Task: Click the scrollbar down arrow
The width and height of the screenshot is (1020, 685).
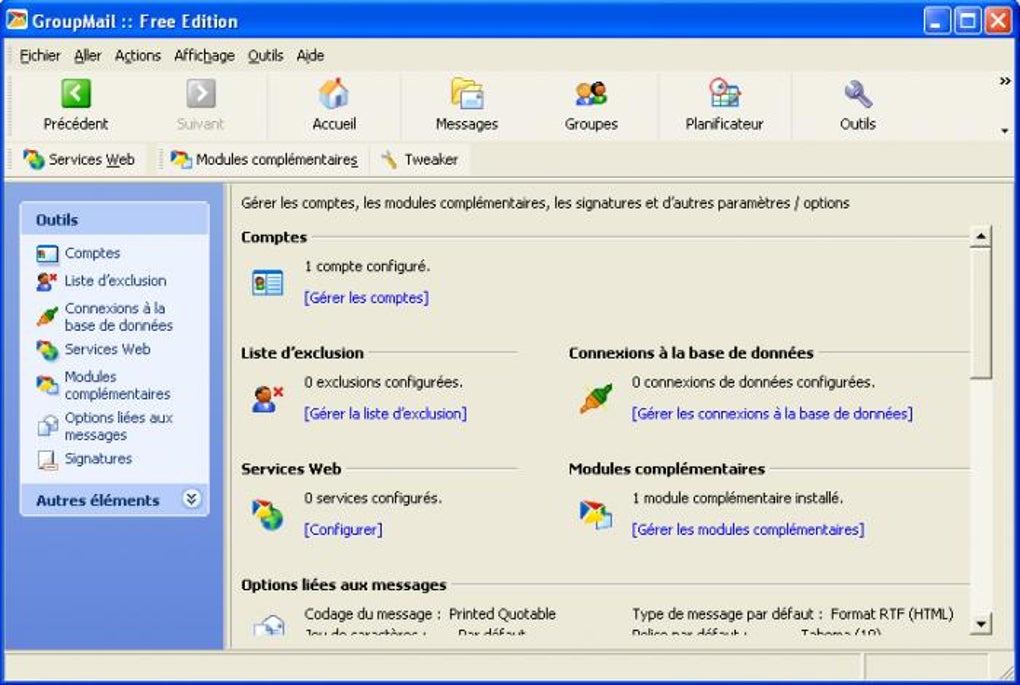Action: [980, 623]
